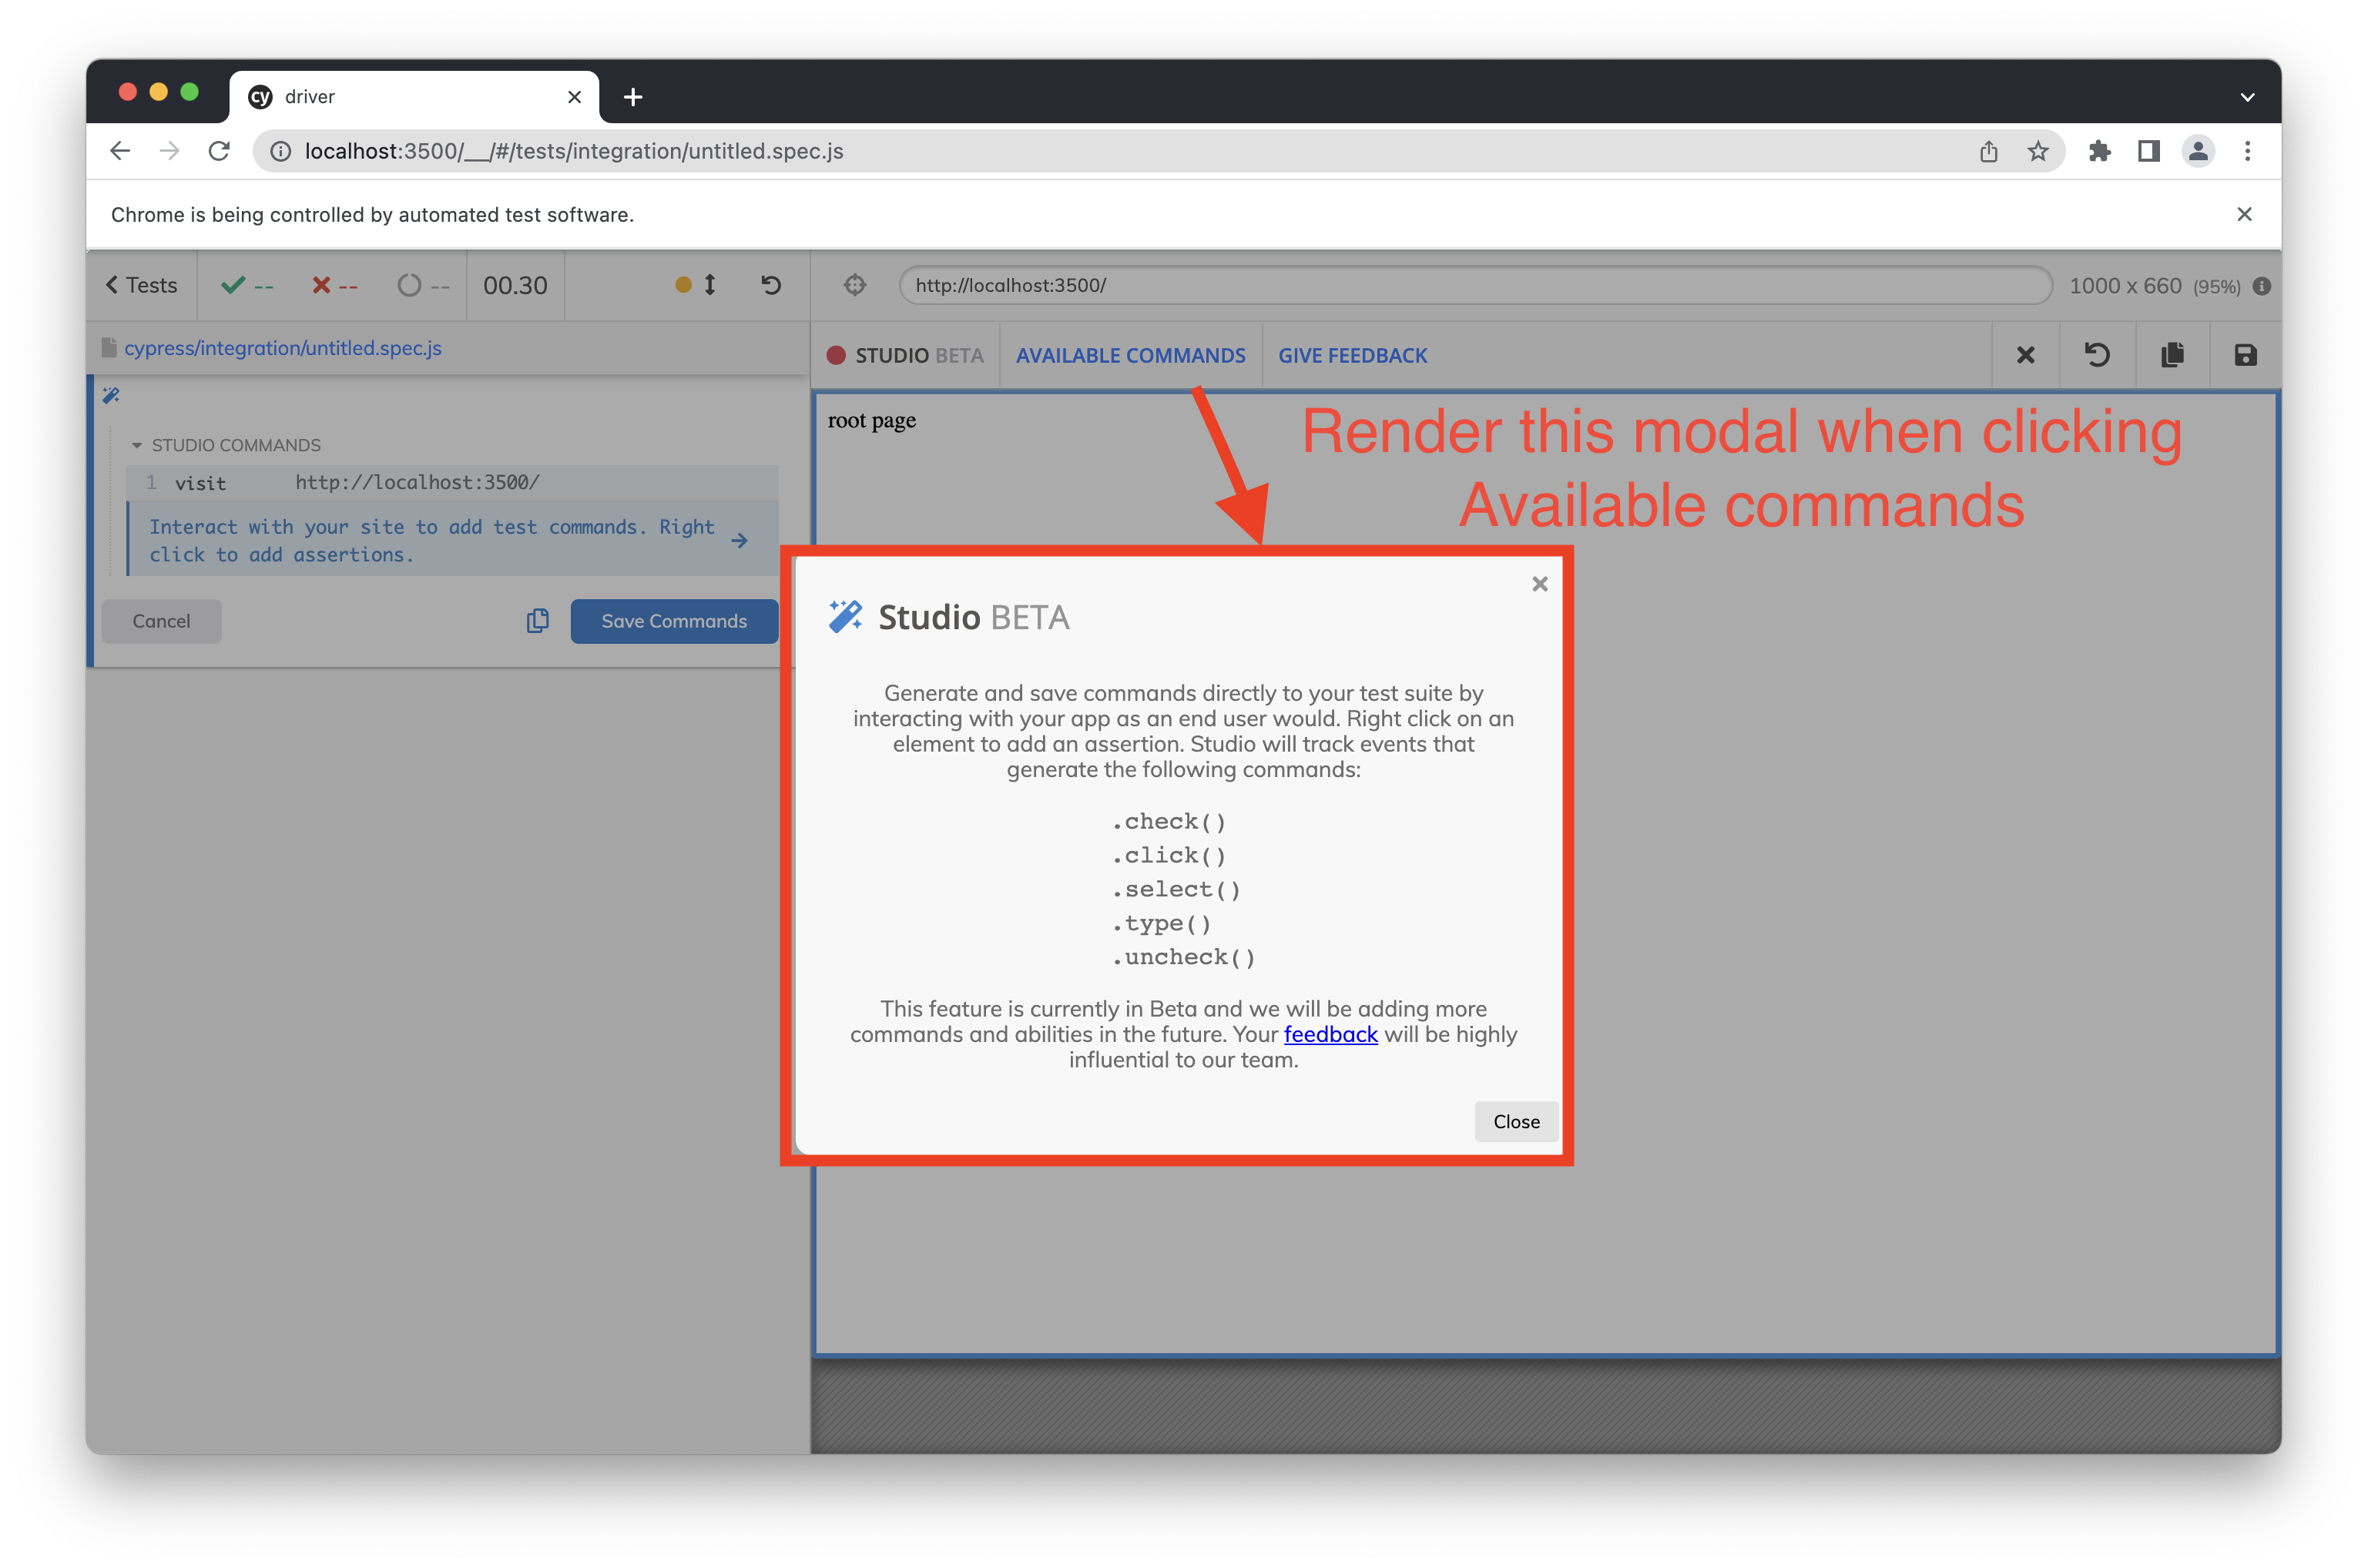Select the selector playground crosshair tool
This screenshot has height=1568, width=2368.
click(x=855, y=285)
